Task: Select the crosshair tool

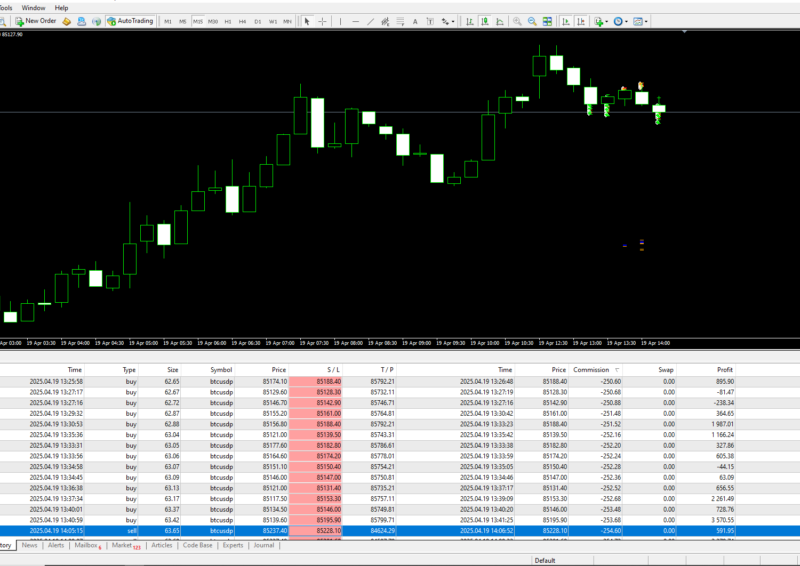Action: click(322, 20)
